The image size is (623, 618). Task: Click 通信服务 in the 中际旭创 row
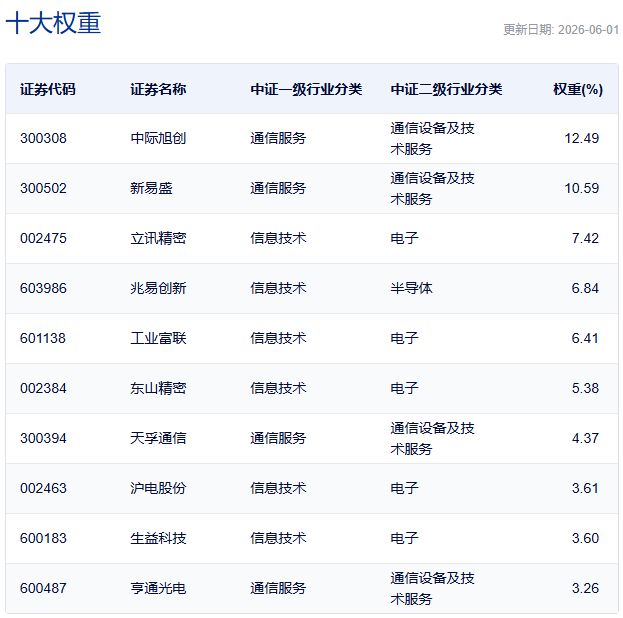(278, 138)
